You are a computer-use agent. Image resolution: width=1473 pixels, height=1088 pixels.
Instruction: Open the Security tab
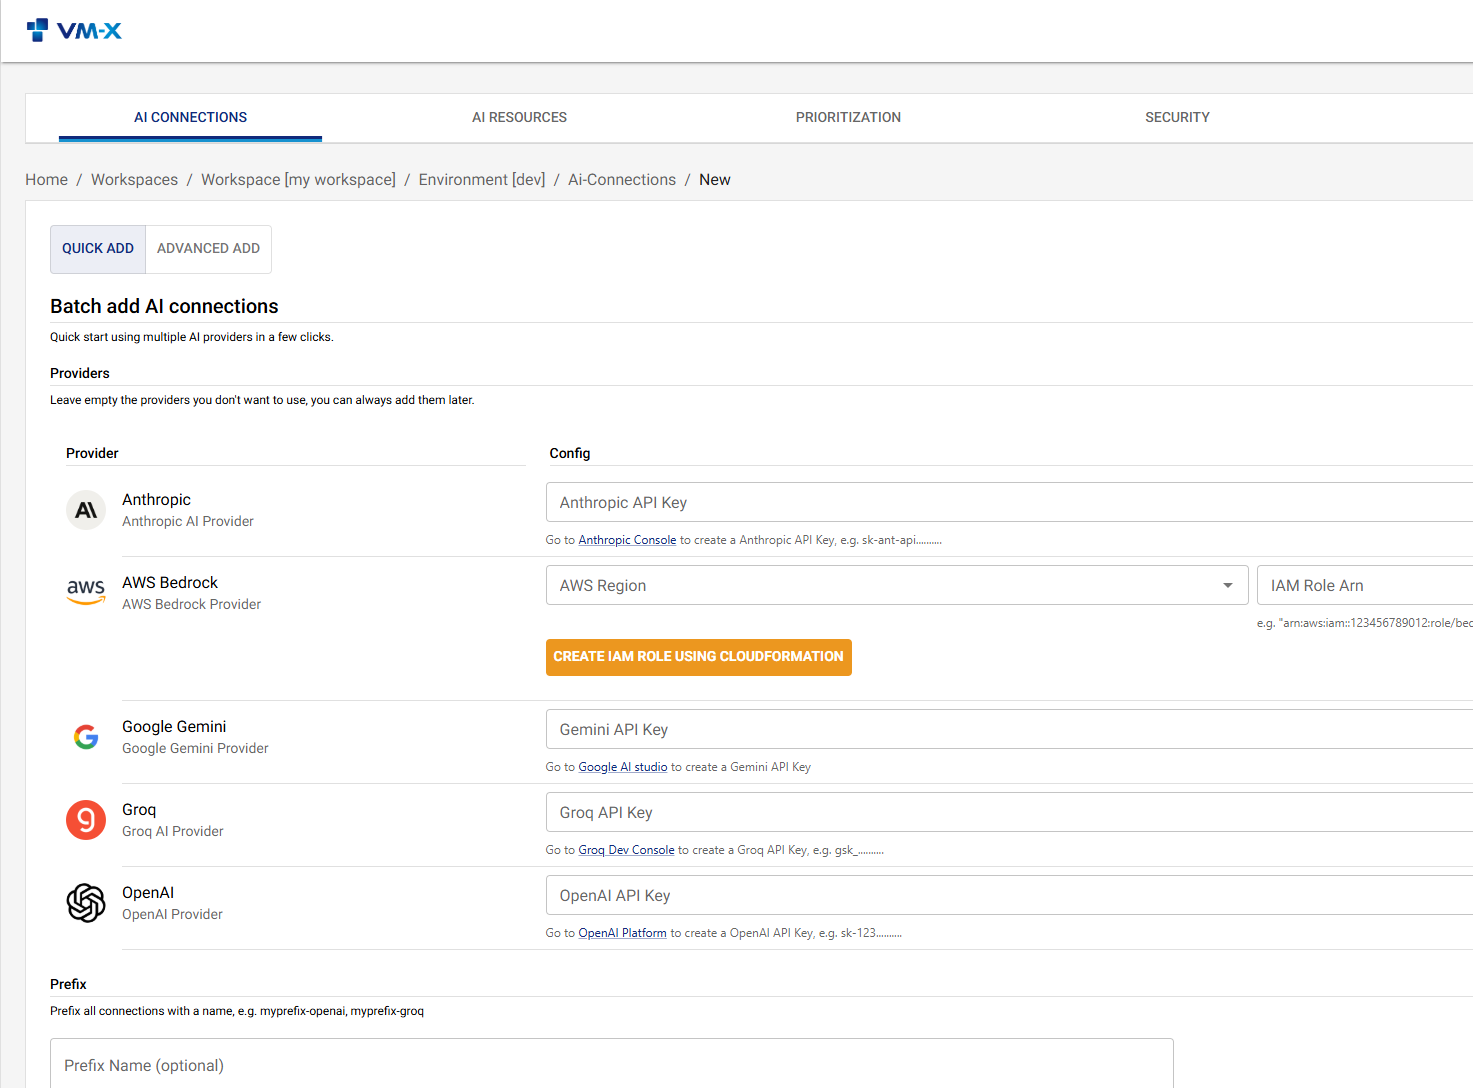click(1177, 117)
